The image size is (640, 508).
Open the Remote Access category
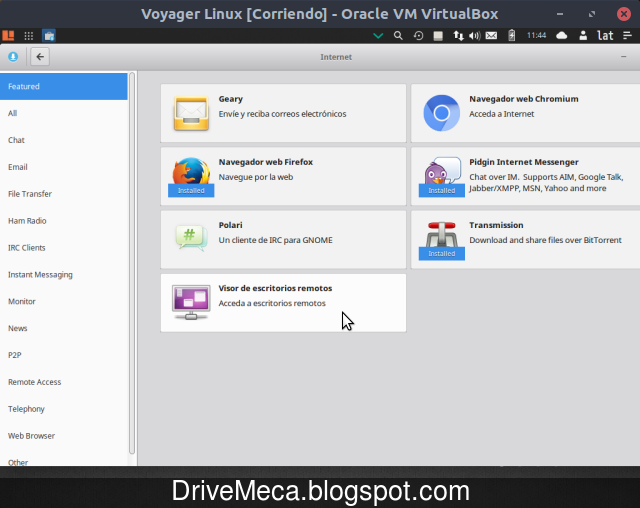pos(64,382)
